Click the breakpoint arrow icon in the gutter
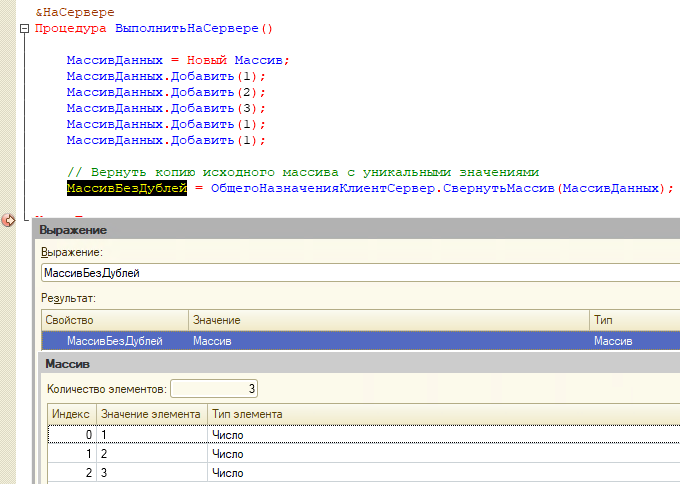This screenshot has height=484, width=680. click(x=9, y=219)
